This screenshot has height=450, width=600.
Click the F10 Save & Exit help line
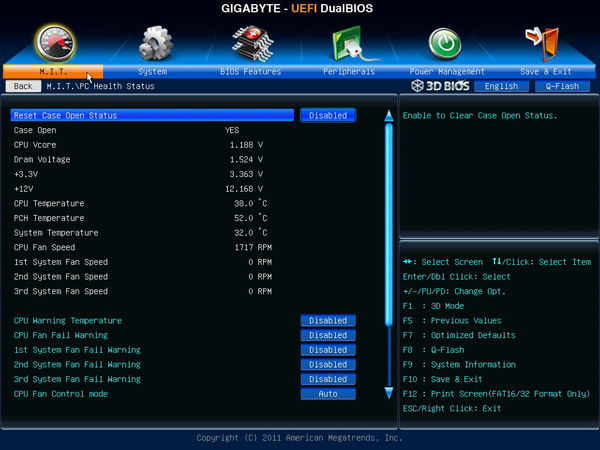pyautogui.click(x=443, y=379)
